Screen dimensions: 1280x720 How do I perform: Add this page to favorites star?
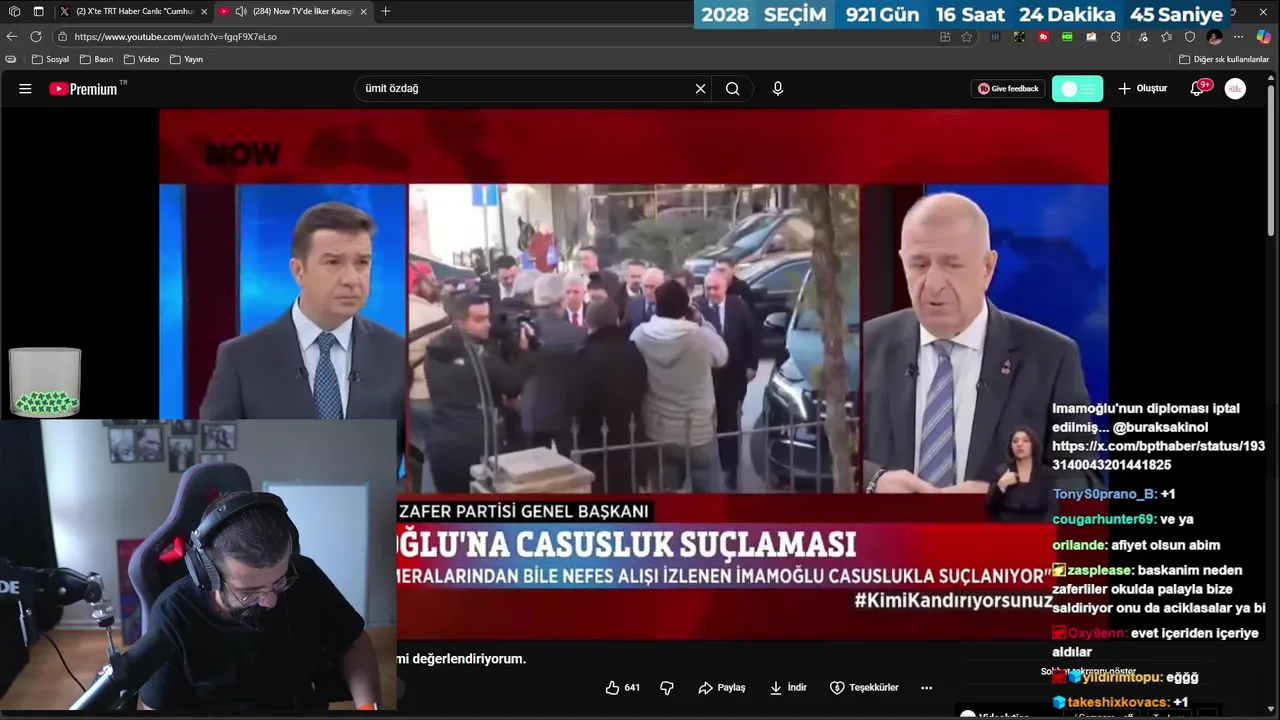pyautogui.click(x=966, y=36)
